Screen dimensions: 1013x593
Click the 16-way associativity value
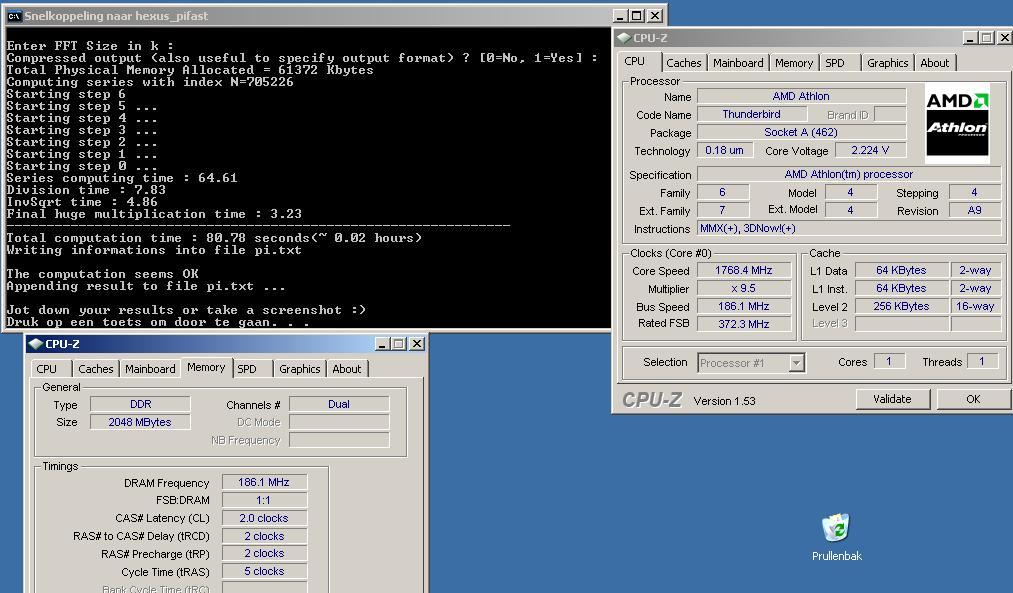[x=976, y=306]
